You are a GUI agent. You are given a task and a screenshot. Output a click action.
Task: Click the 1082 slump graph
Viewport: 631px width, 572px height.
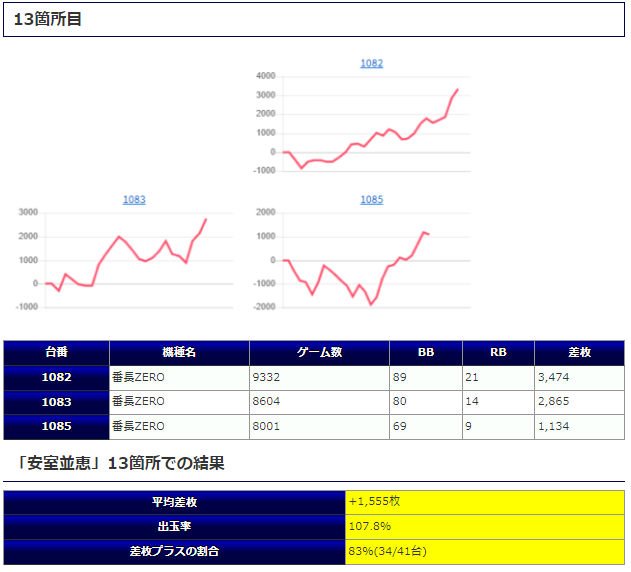[362, 123]
